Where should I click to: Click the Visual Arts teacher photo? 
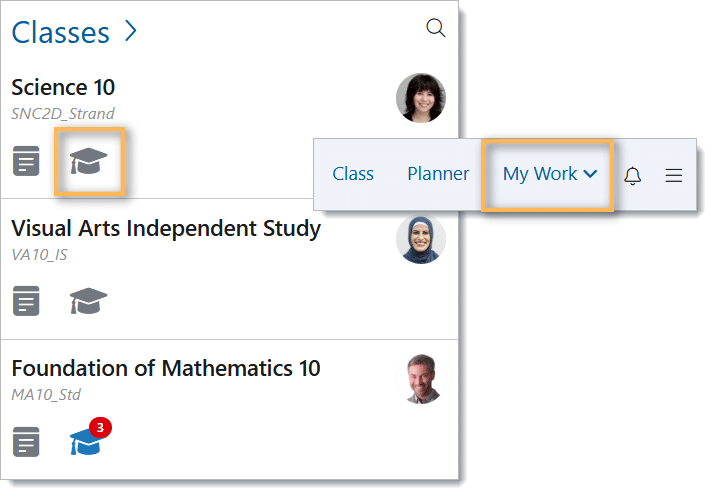(420, 239)
